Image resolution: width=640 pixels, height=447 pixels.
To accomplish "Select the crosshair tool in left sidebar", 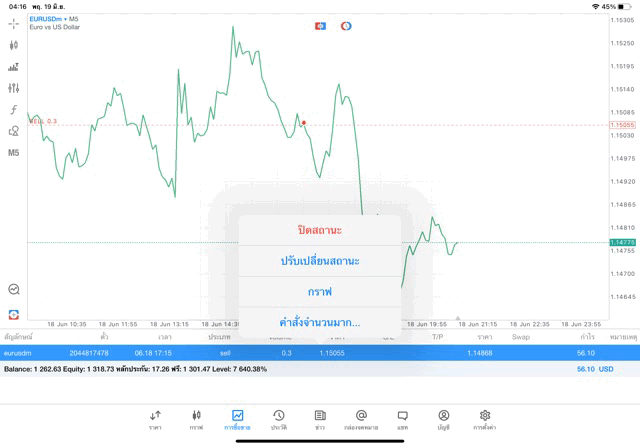I will click(x=13, y=22).
